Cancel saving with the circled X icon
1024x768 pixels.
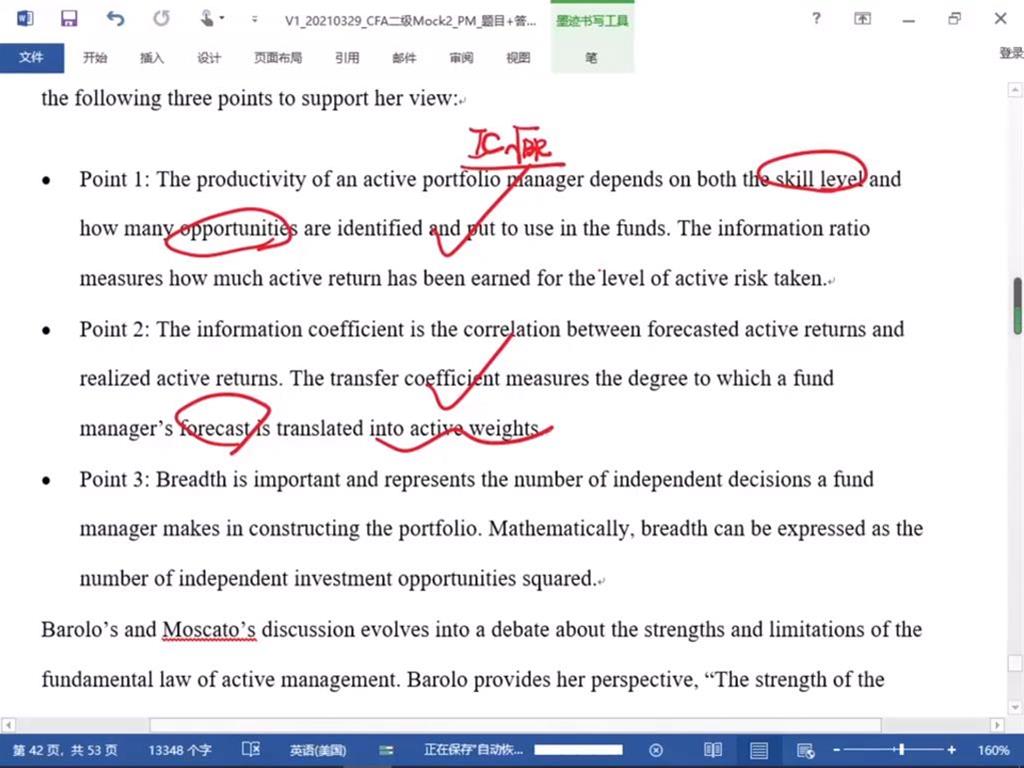[x=656, y=750]
